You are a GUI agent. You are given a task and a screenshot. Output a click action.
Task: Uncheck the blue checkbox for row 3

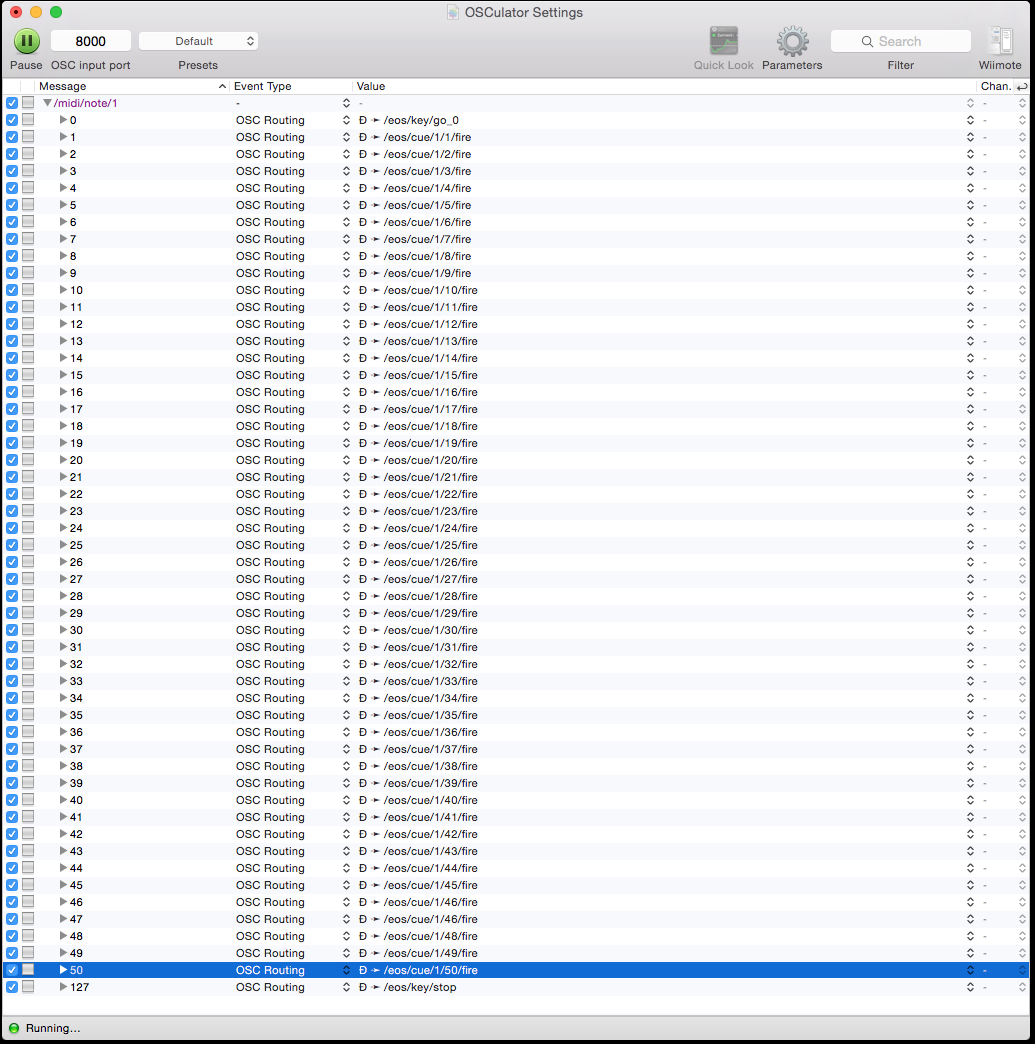pyautogui.click(x=12, y=171)
